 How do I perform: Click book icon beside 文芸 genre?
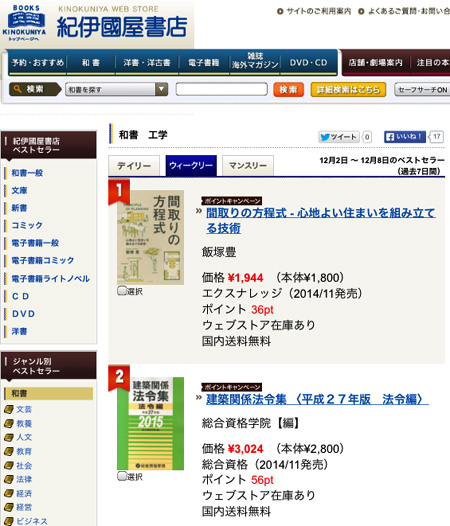(8, 410)
